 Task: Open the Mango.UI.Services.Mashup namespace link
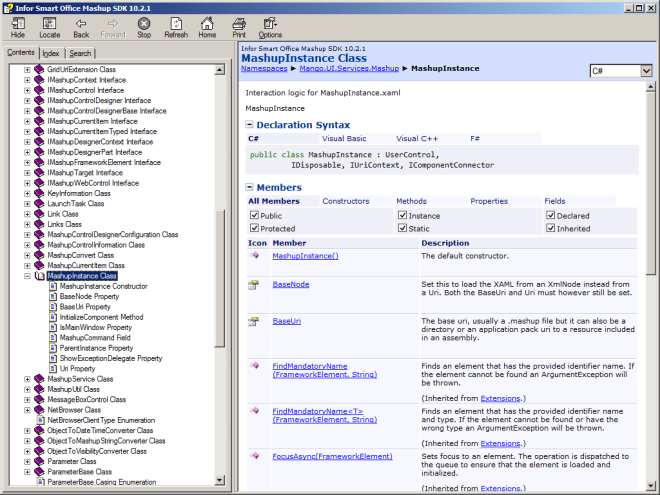click(347, 68)
